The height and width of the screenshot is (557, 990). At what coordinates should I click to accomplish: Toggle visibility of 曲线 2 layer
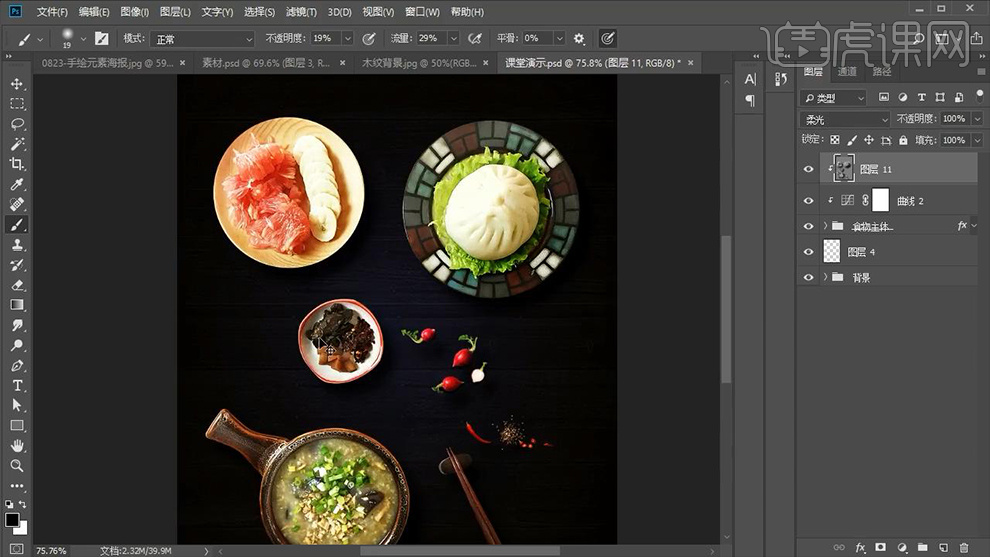pos(809,201)
